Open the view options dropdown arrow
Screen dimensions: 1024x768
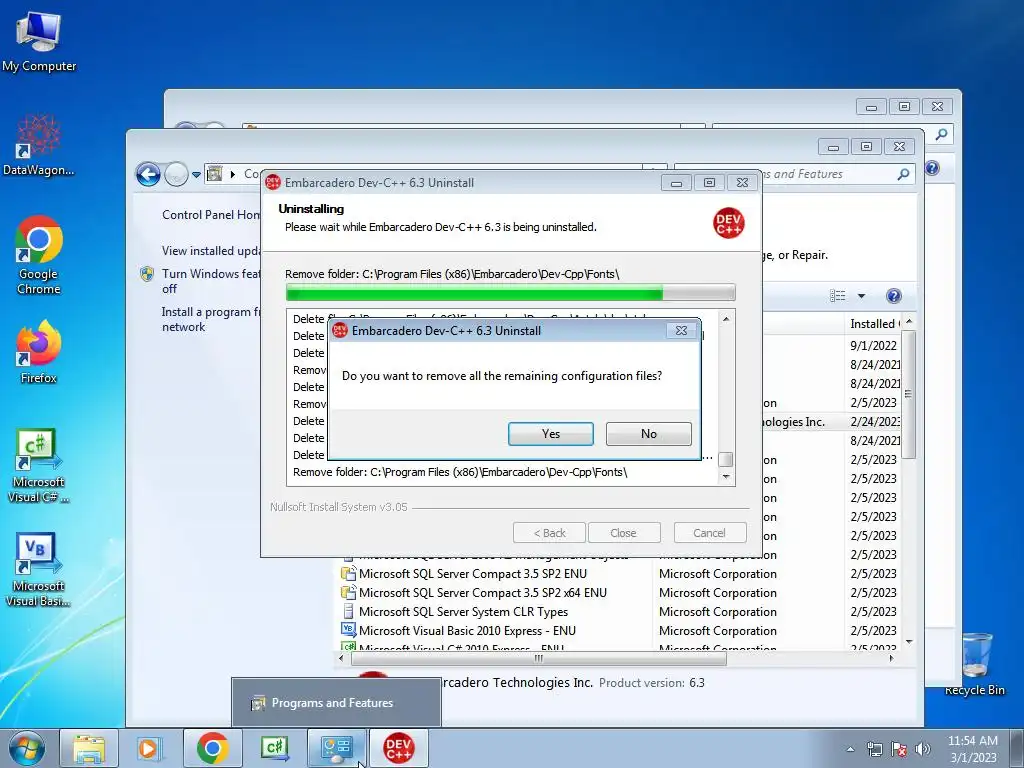click(861, 296)
